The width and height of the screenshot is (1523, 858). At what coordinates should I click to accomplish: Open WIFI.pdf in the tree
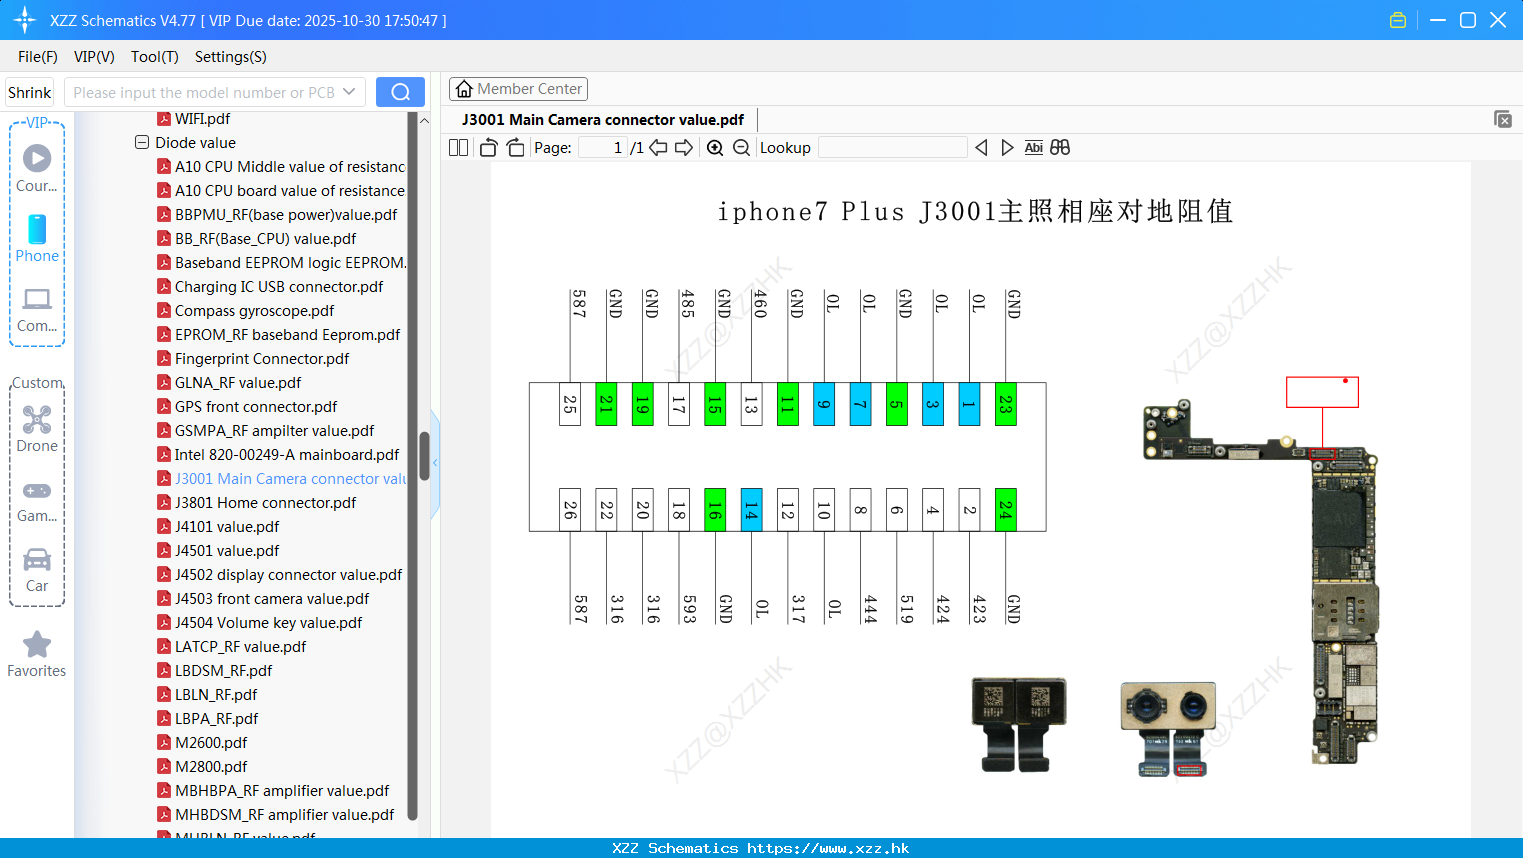(202, 119)
